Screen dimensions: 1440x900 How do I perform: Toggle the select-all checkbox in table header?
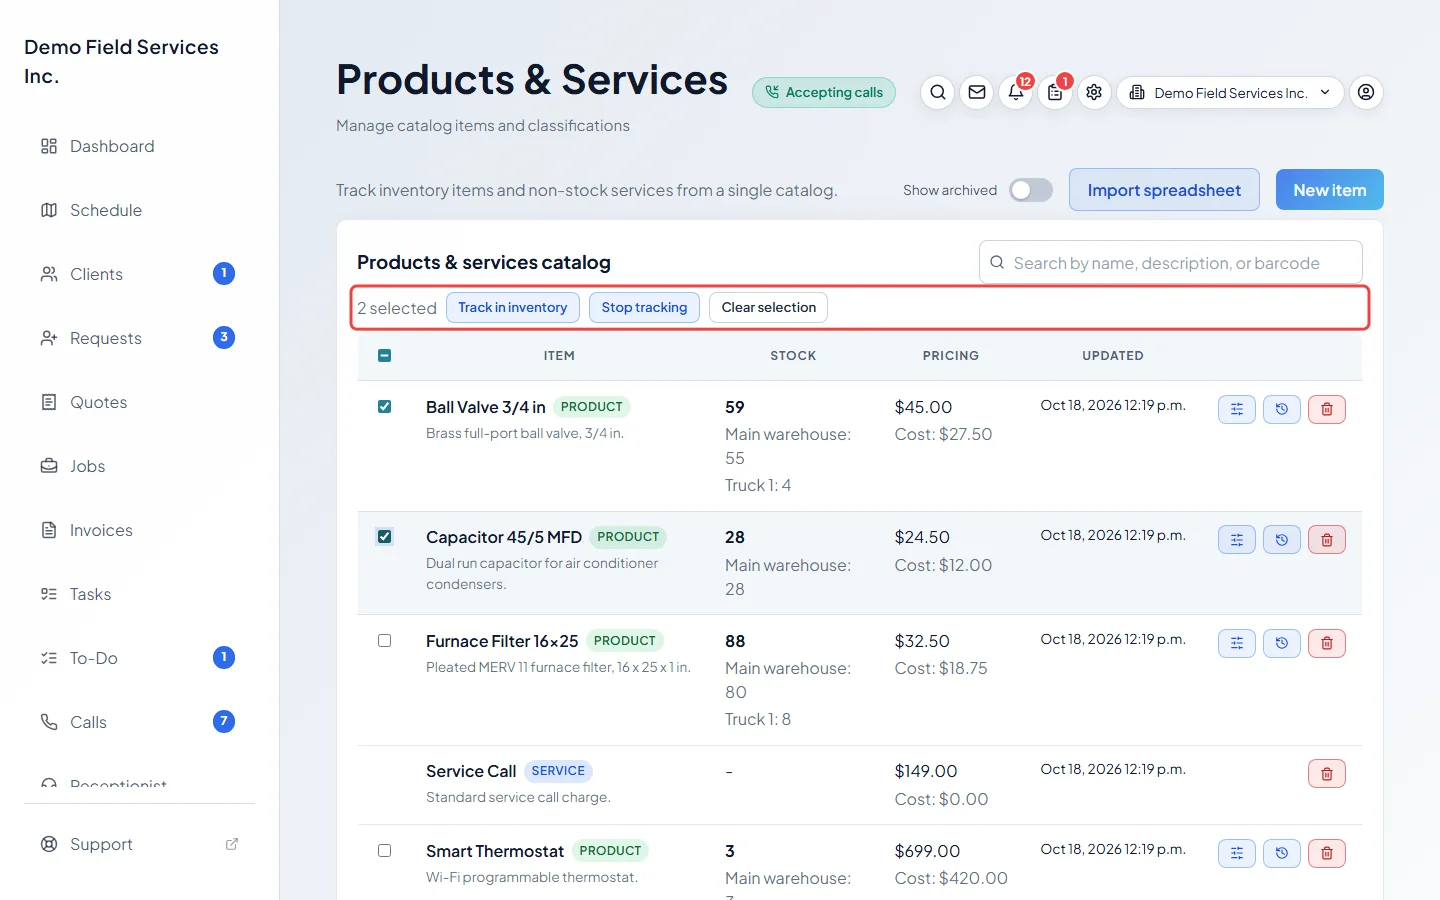pos(385,355)
